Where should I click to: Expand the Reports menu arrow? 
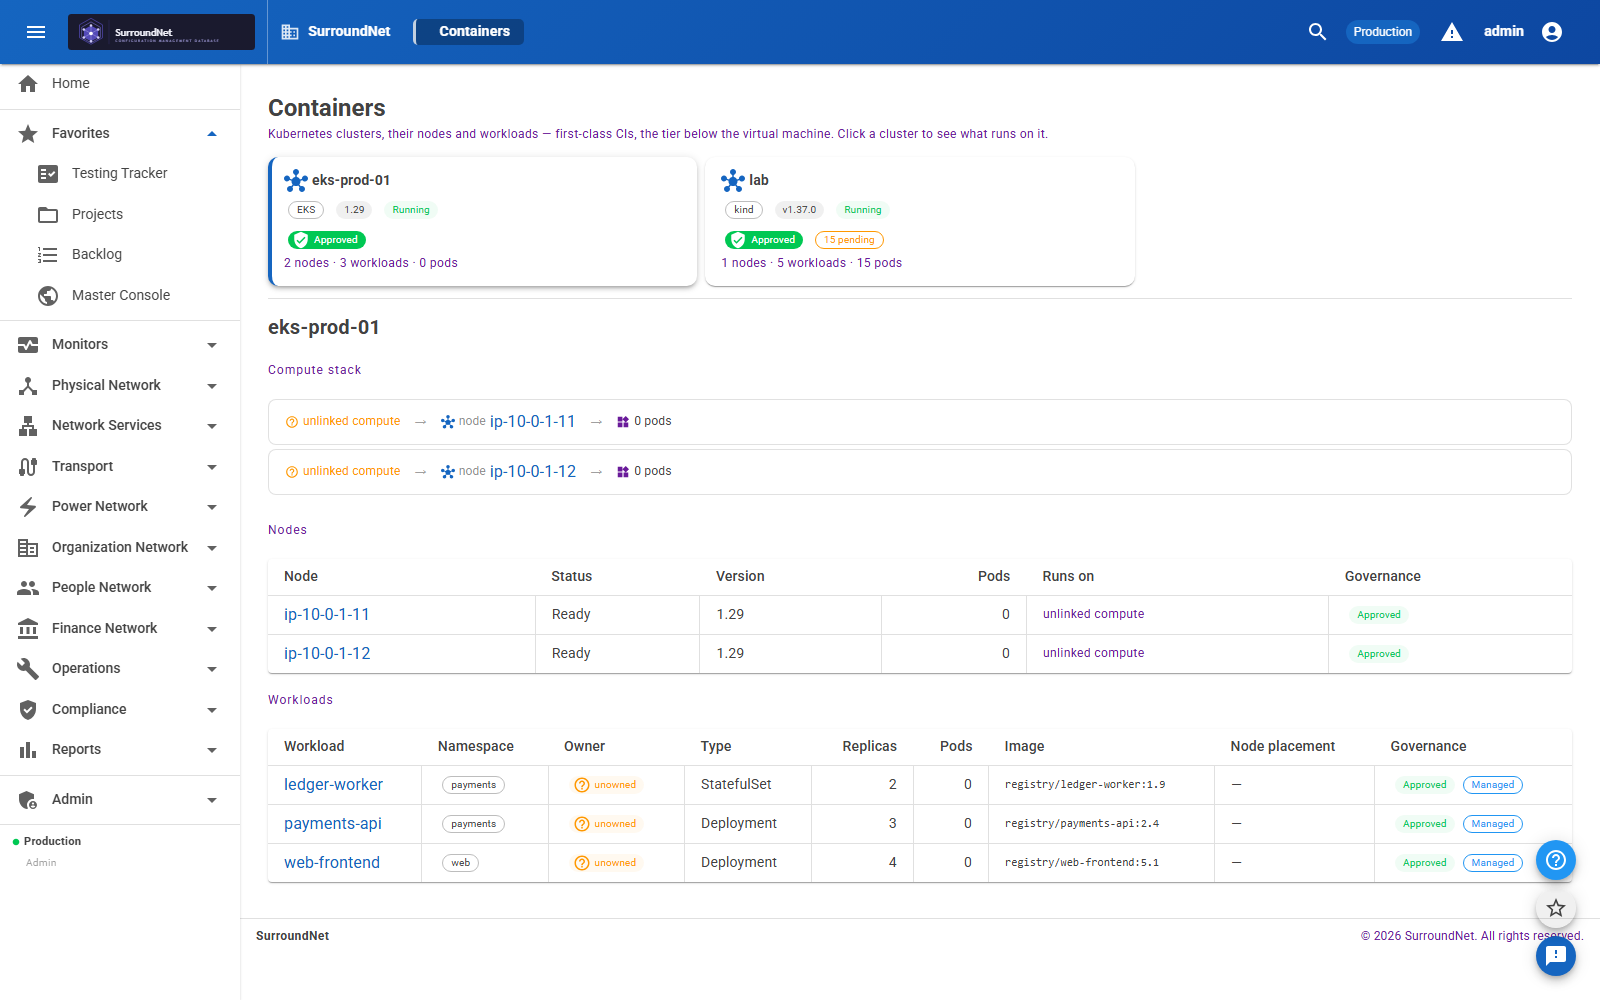pyautogui.click(x=212, y=750)
